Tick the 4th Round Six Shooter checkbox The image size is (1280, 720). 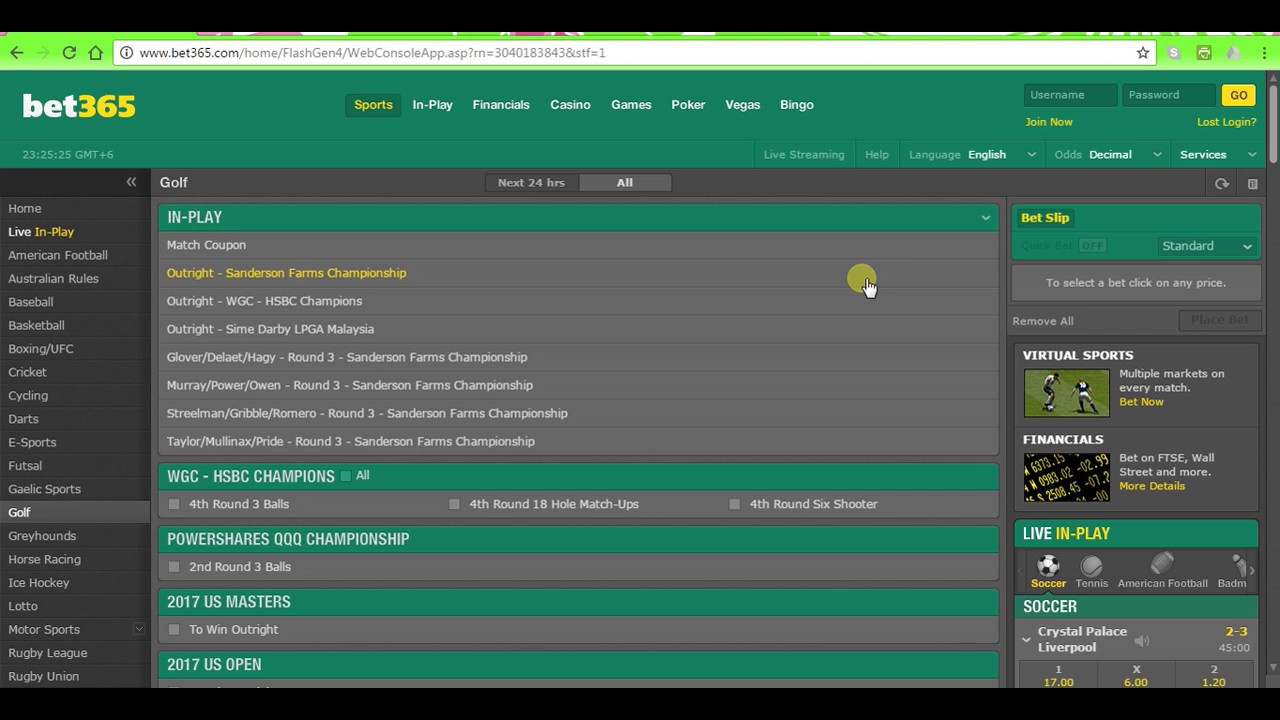(x=734, y=504)
